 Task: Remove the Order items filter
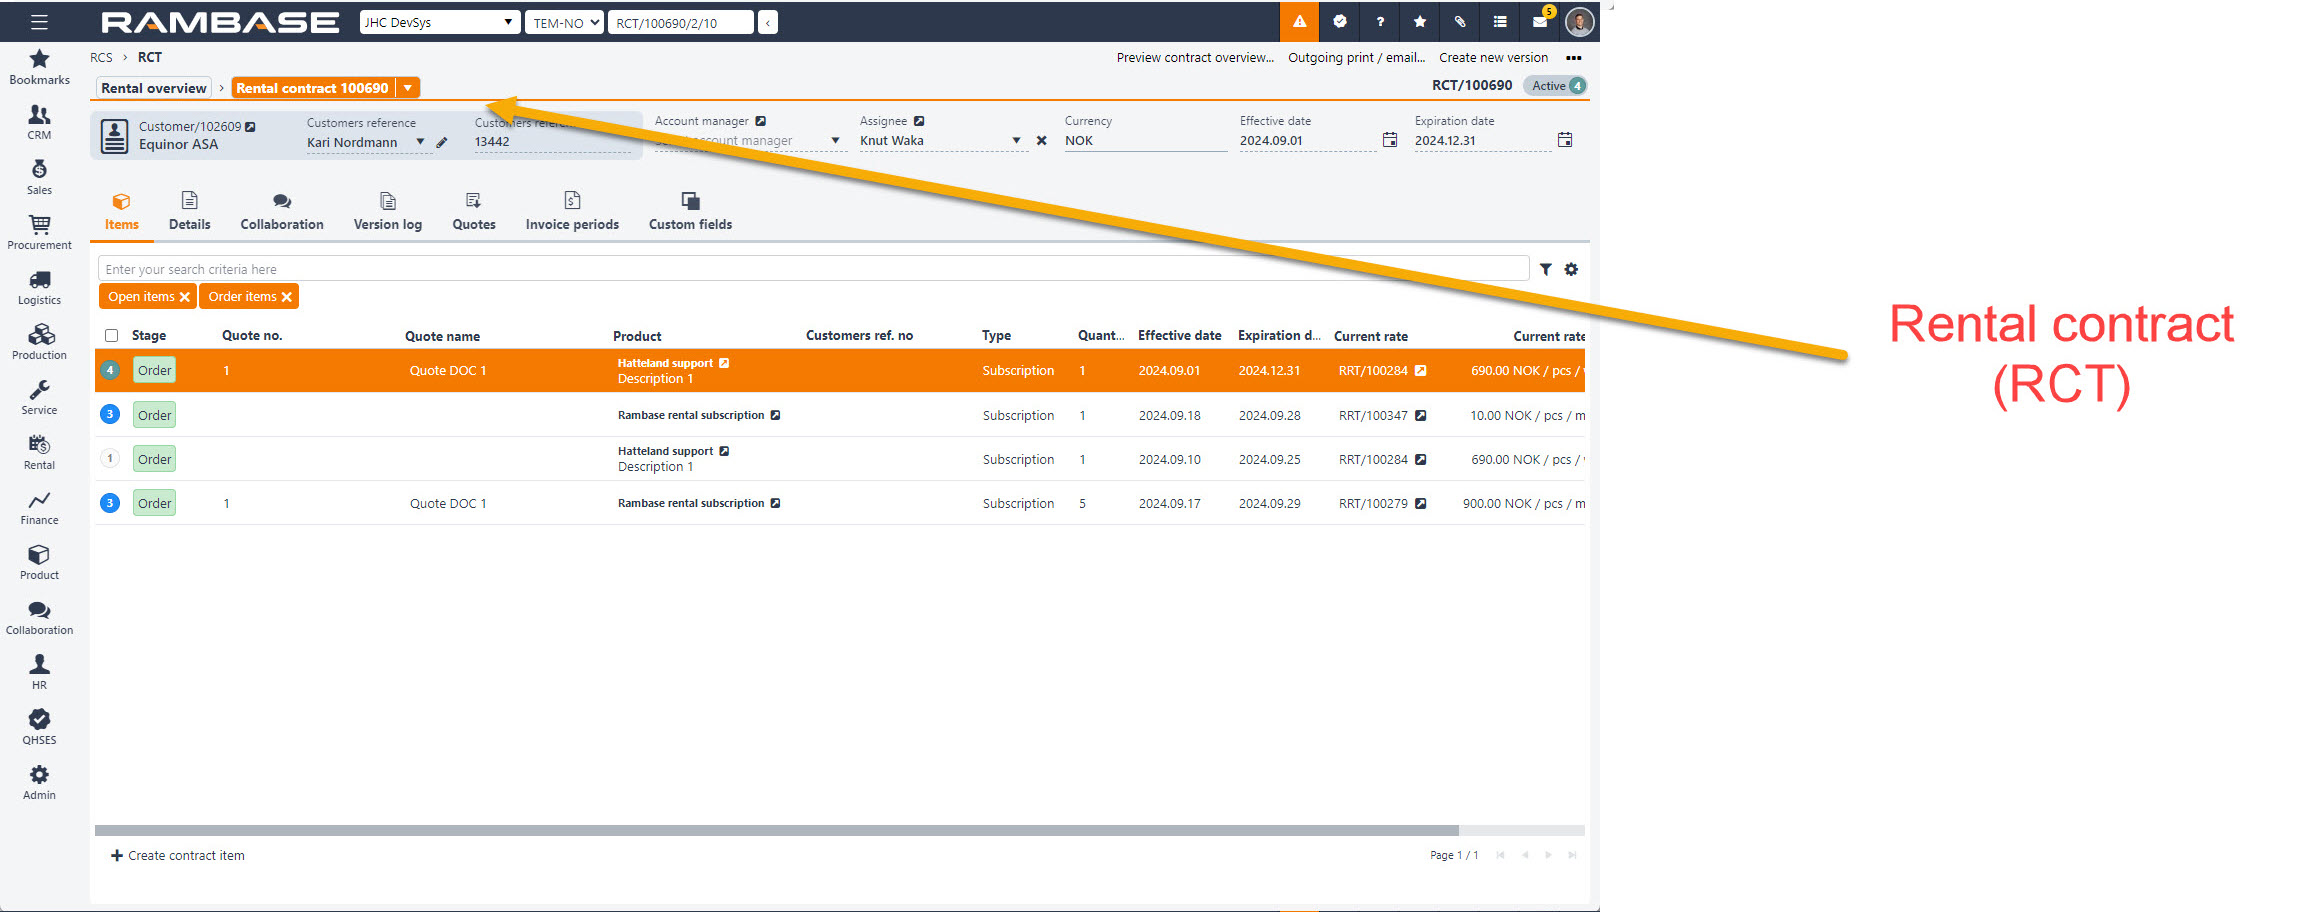click(287, 297)
